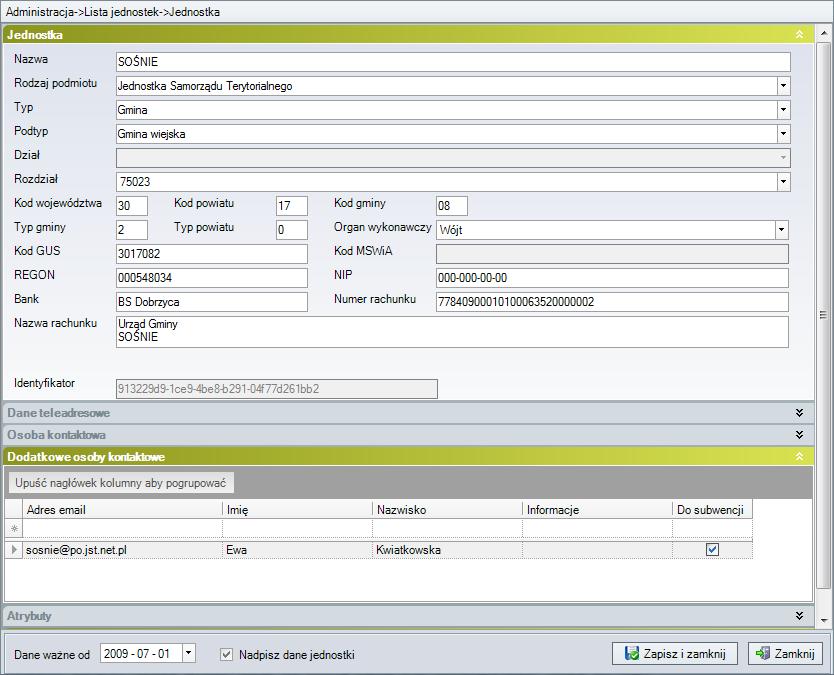Open the Rozdział dropdown arrow
The height and width of the screenshot is (675, 834).
click(783, 181)
